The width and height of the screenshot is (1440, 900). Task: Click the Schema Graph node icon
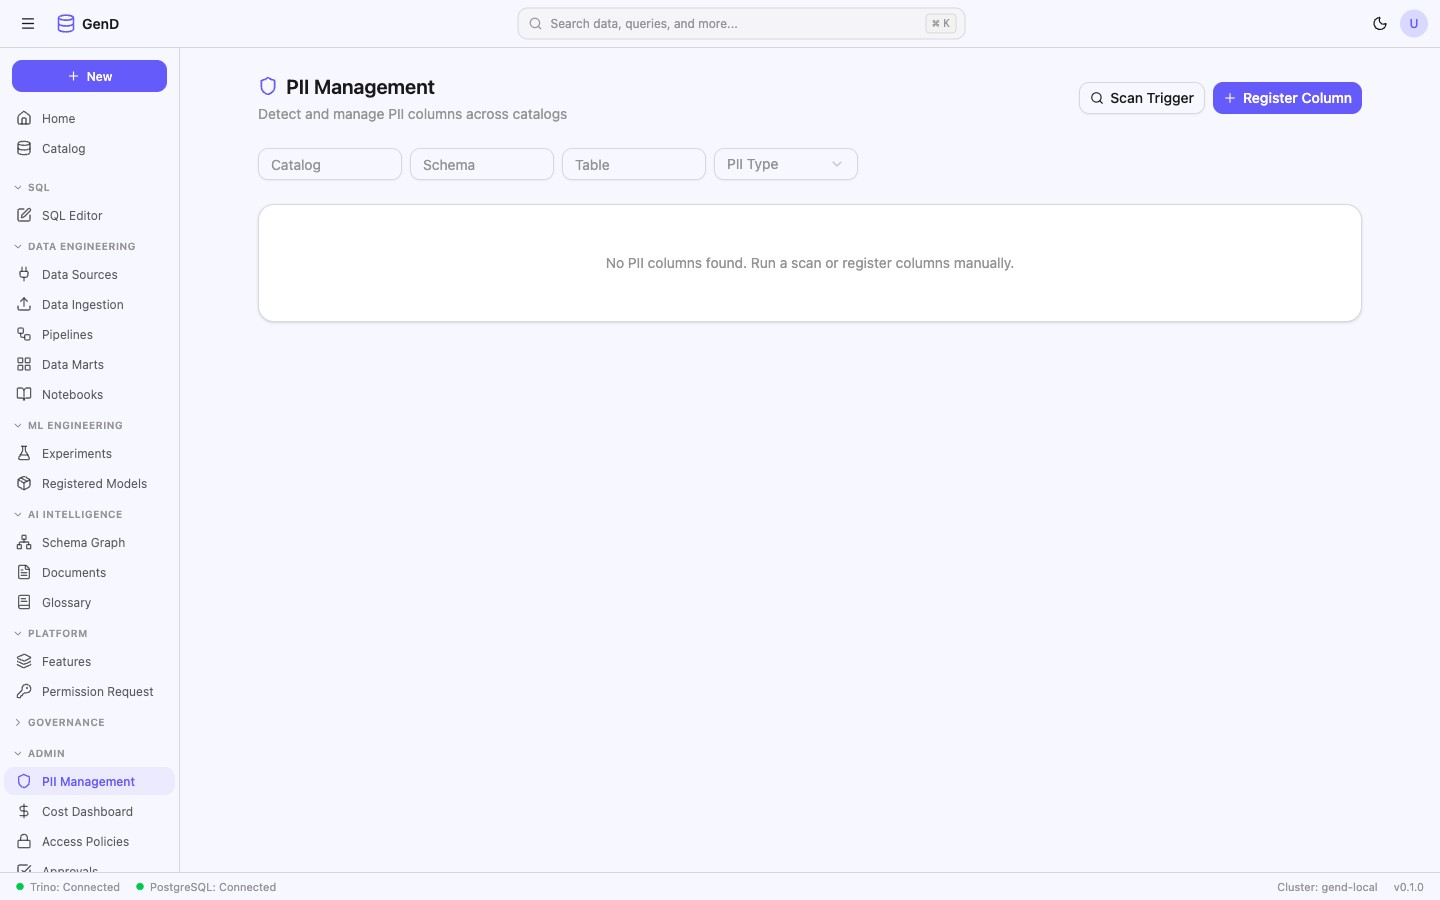pos(24,542)
